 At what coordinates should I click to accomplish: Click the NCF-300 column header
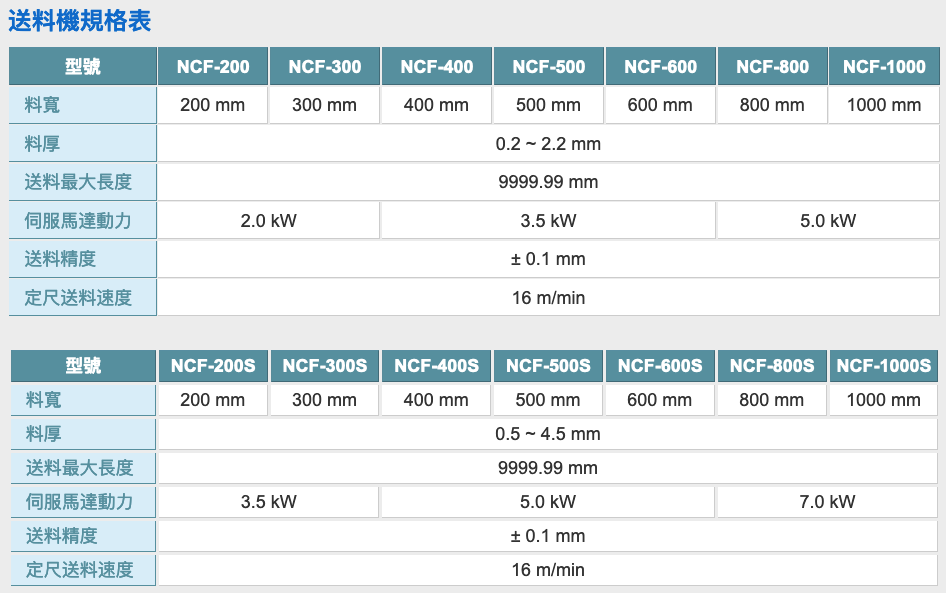[325, 67]
